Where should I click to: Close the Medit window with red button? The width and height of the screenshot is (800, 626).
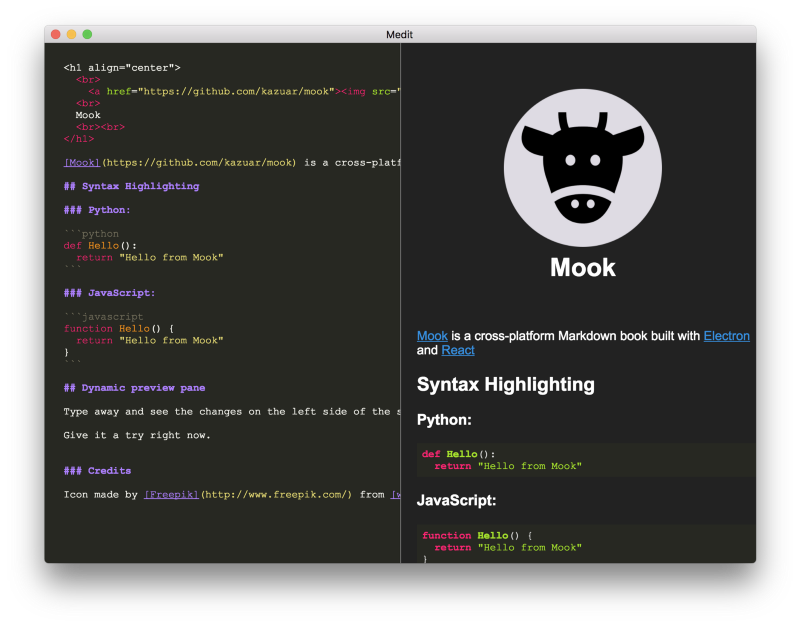pyautogui.click(x=56, y=34)
